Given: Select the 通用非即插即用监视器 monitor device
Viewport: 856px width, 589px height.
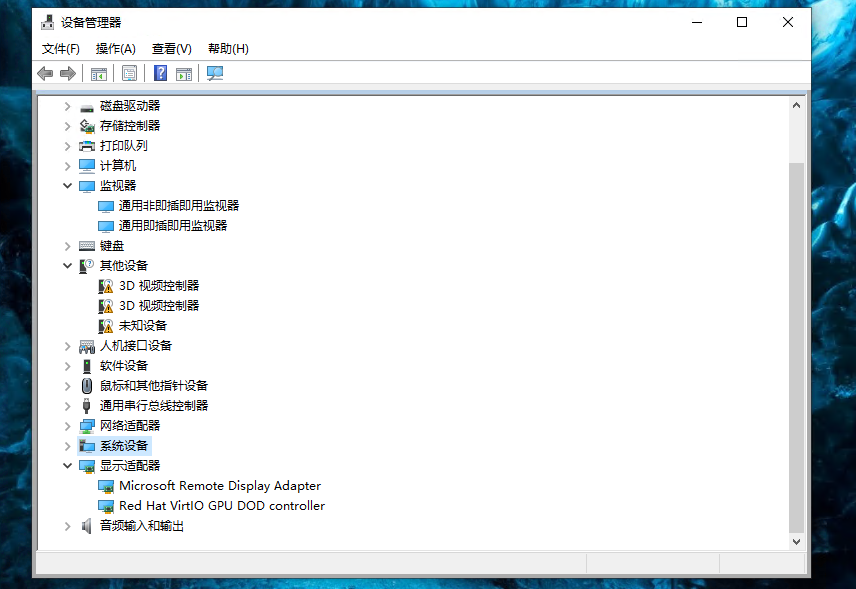Looking at the screenshot, I should [x=178, y=206].
